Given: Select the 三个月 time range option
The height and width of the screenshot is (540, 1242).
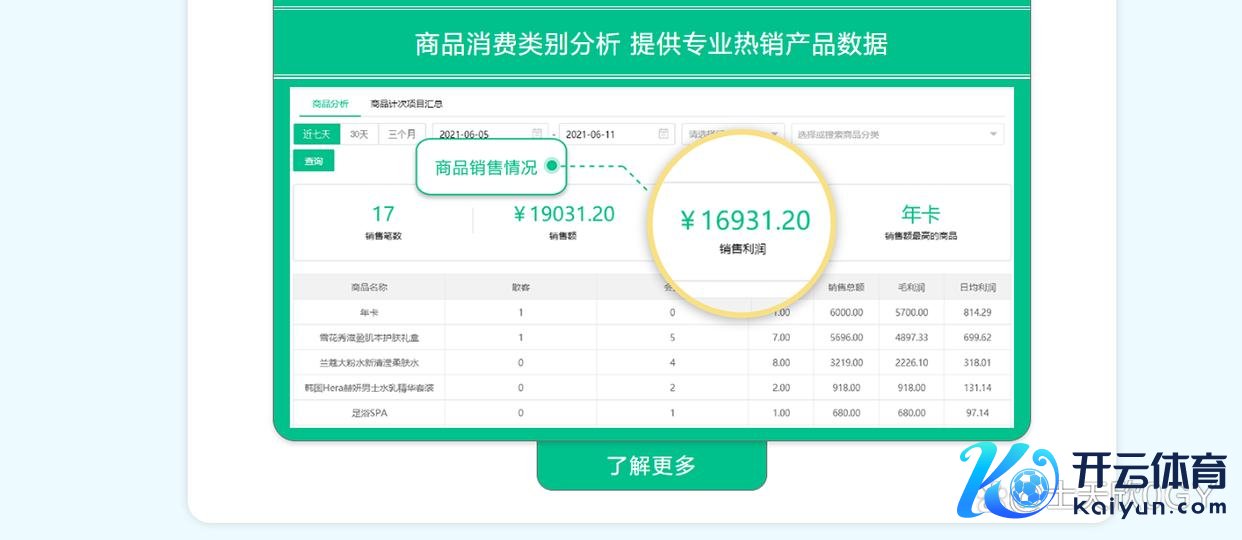Looking at the screenshot, I should (x=402, y=134).
